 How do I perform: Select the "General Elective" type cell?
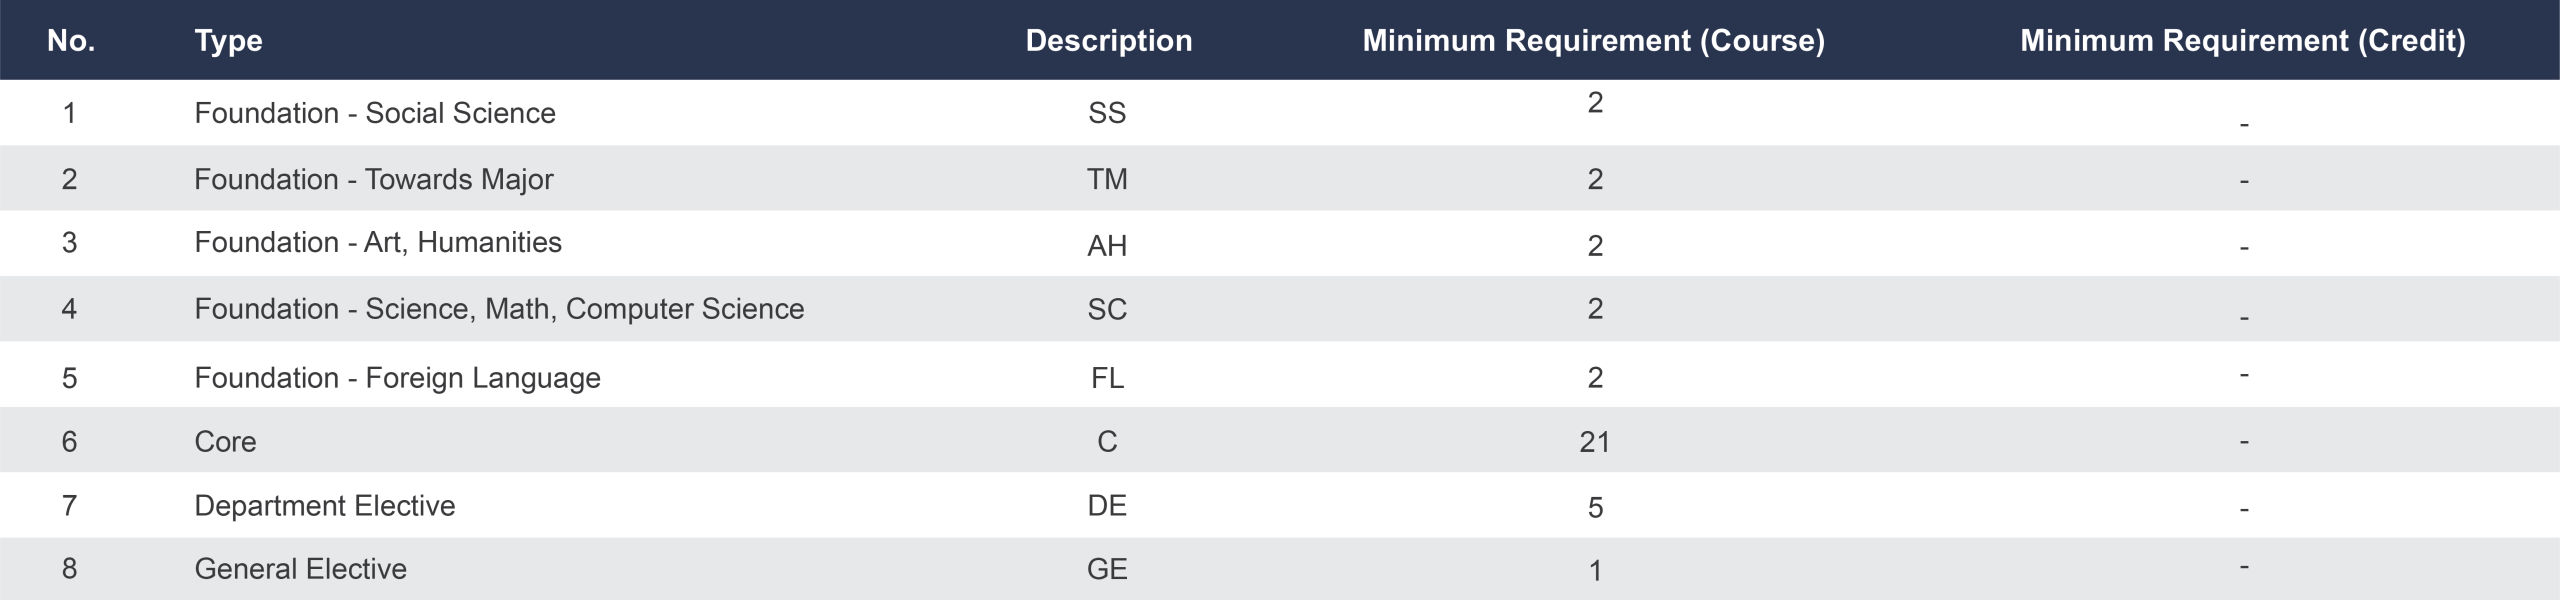click(300, 569)
